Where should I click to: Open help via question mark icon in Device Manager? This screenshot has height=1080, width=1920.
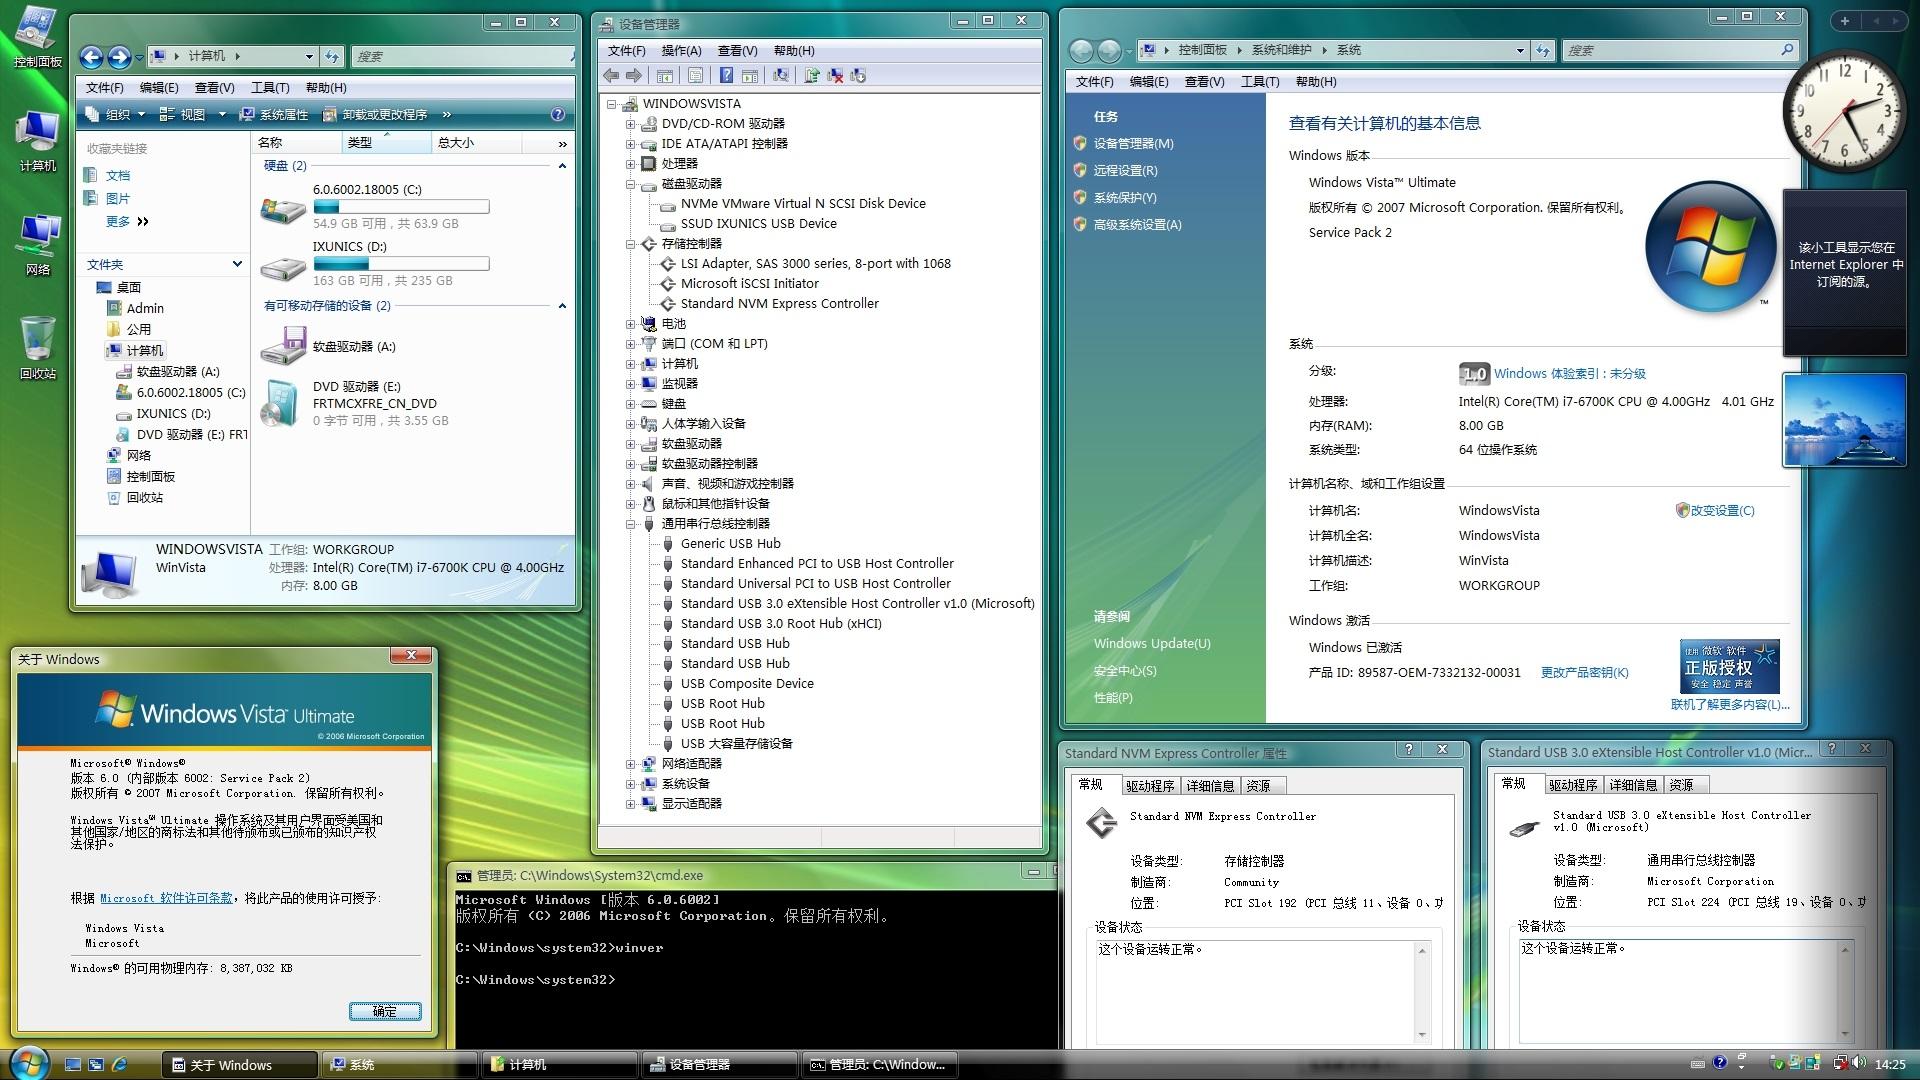pyautogui.click(x=727, y=76)
